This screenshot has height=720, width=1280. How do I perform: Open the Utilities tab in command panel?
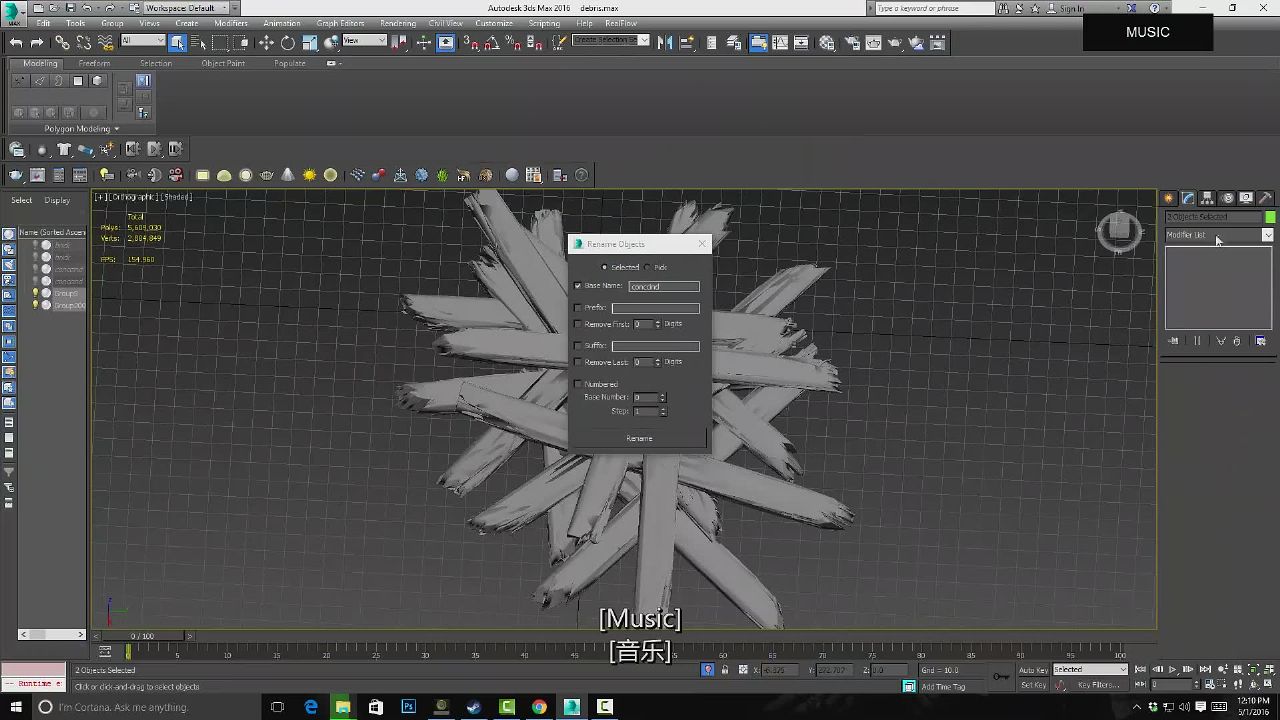pyautogui.click(x=1265, y=198)
